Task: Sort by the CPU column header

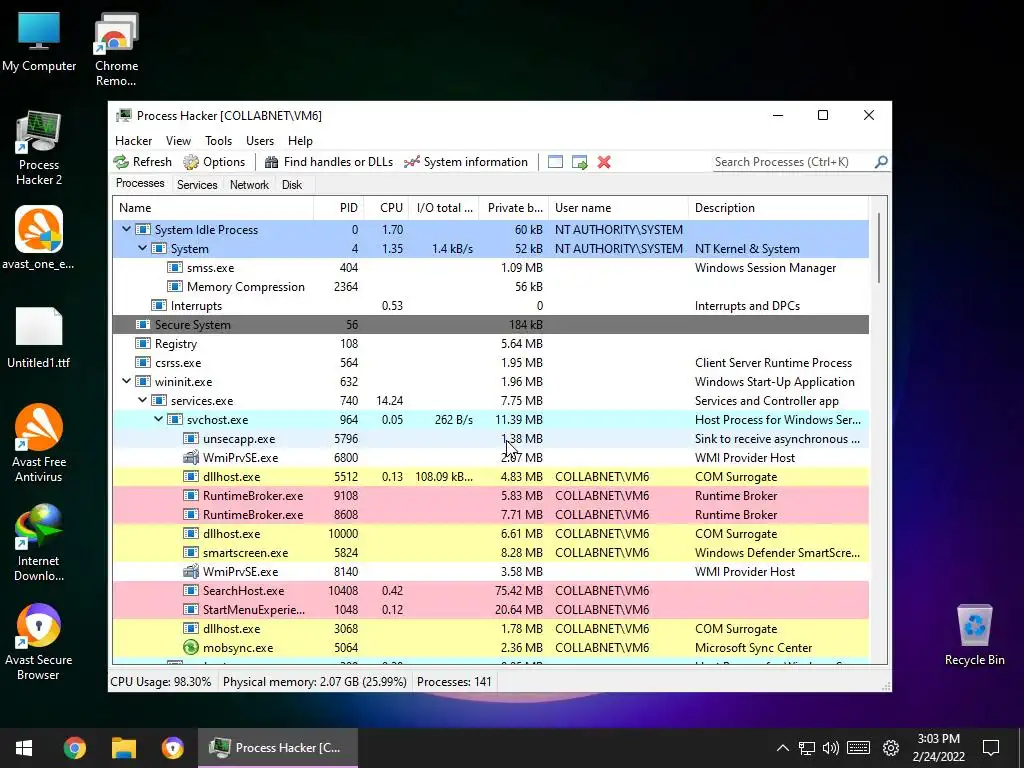Action: point(386,208)
